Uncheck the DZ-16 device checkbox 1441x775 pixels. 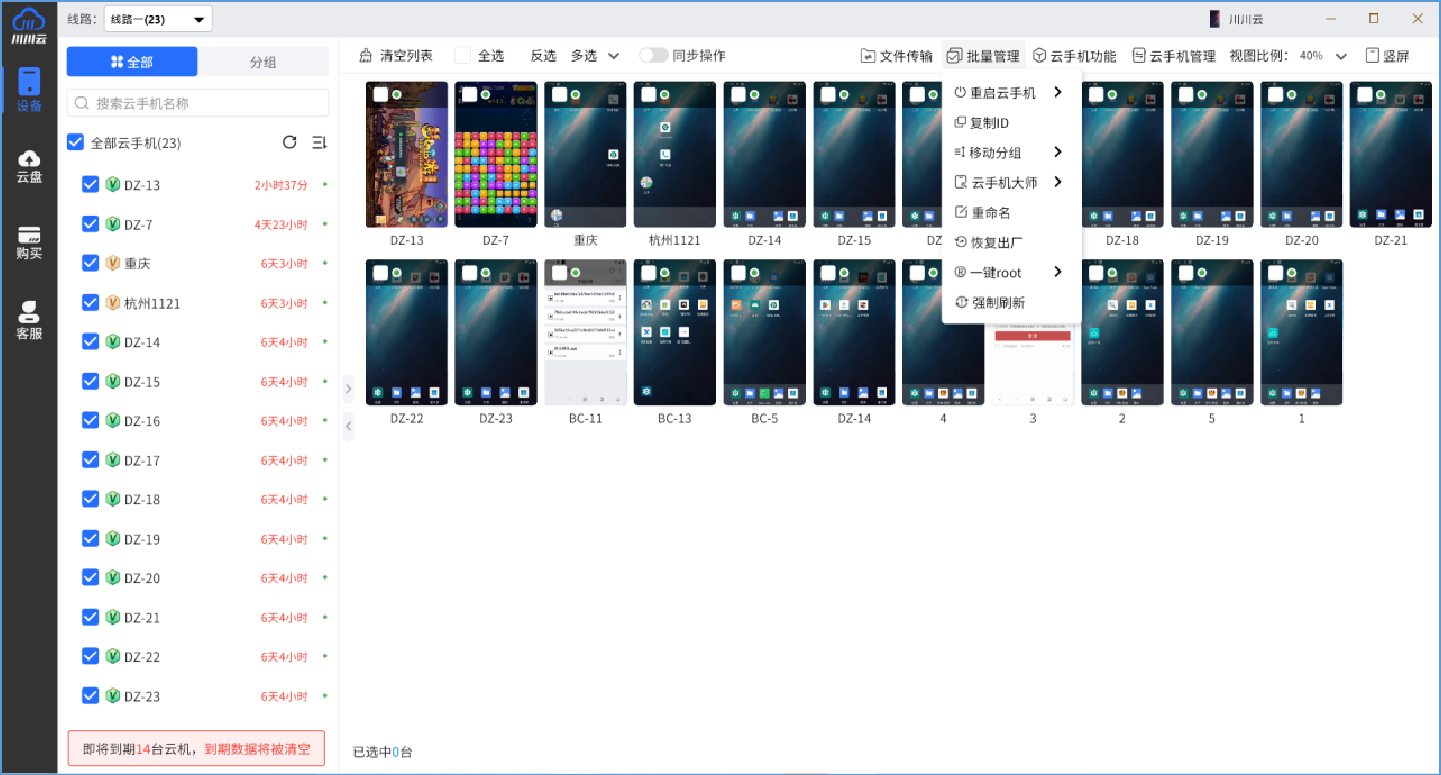click(90, 420)
